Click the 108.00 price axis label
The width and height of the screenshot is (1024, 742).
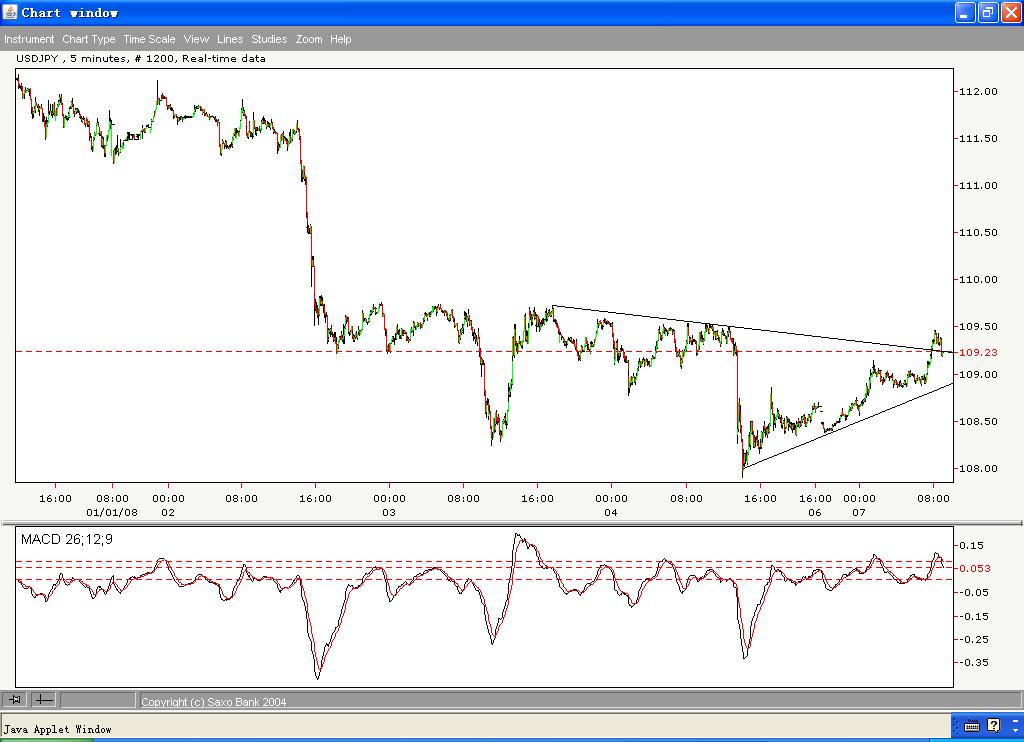click(978, 468)
